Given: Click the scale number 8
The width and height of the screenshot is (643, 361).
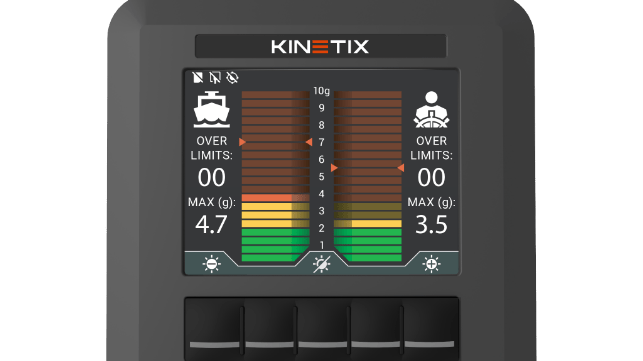Looking at the screenshot, I should pyautogui.click(x=322, y=125).
